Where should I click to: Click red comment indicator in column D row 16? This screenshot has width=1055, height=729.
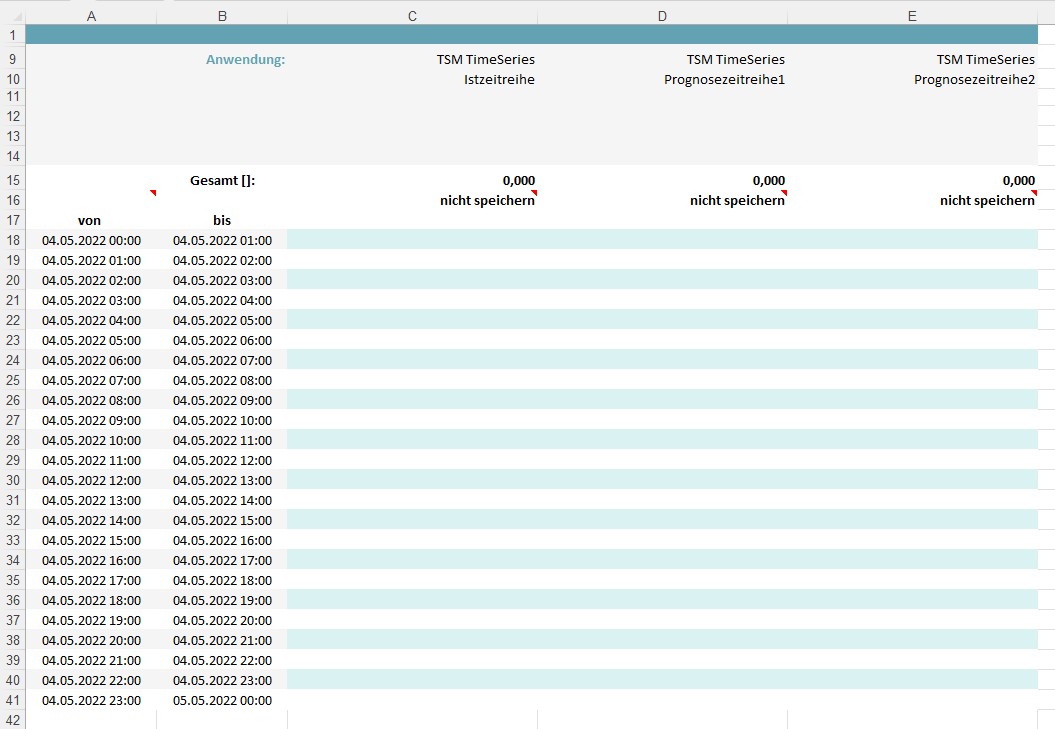click(x=784, y=193)
